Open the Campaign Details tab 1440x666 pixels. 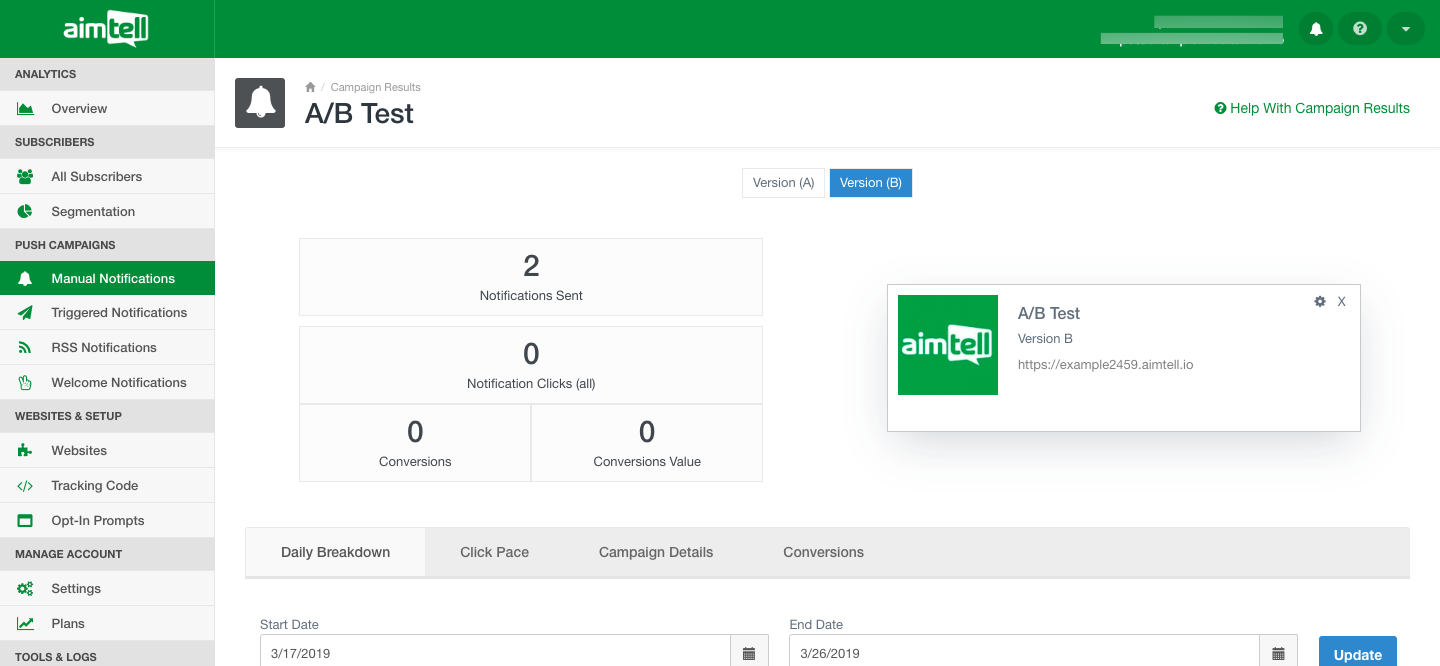click(656, 552)
